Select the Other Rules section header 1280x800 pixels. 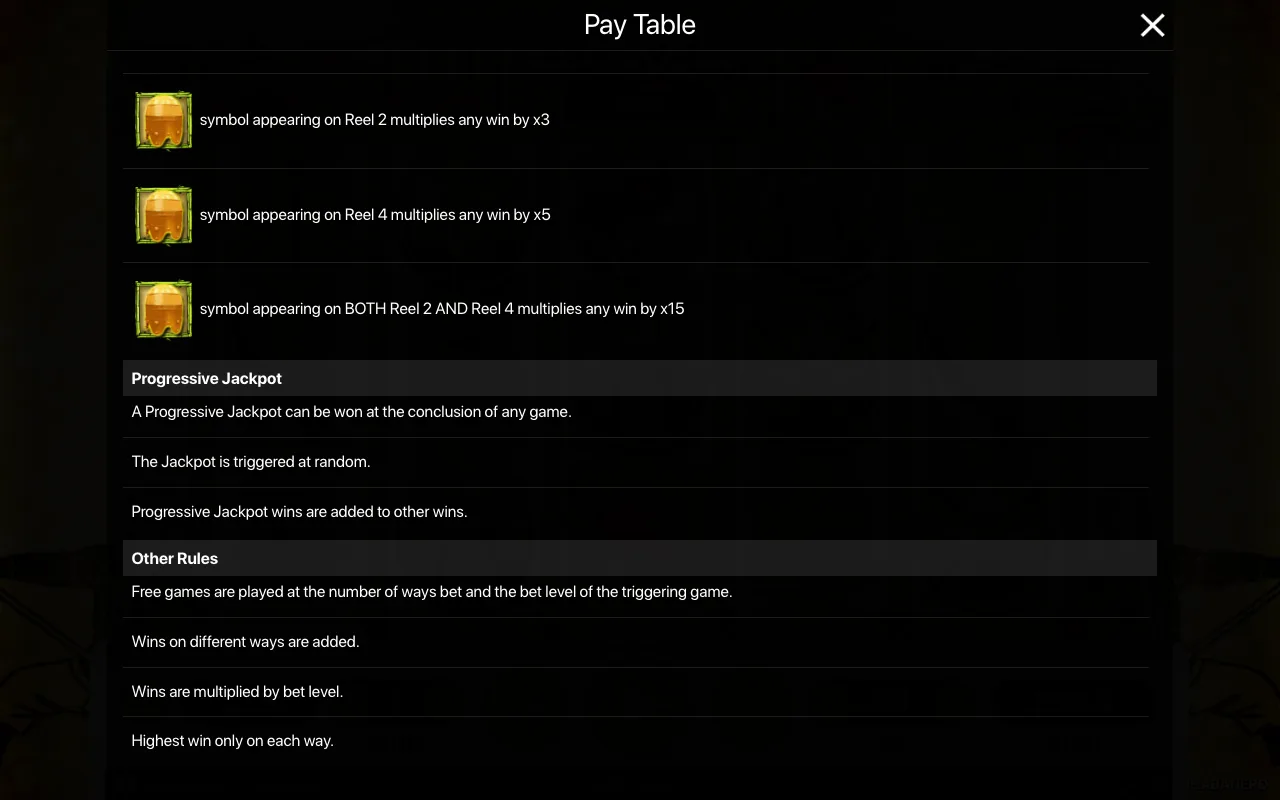point(640,558)
